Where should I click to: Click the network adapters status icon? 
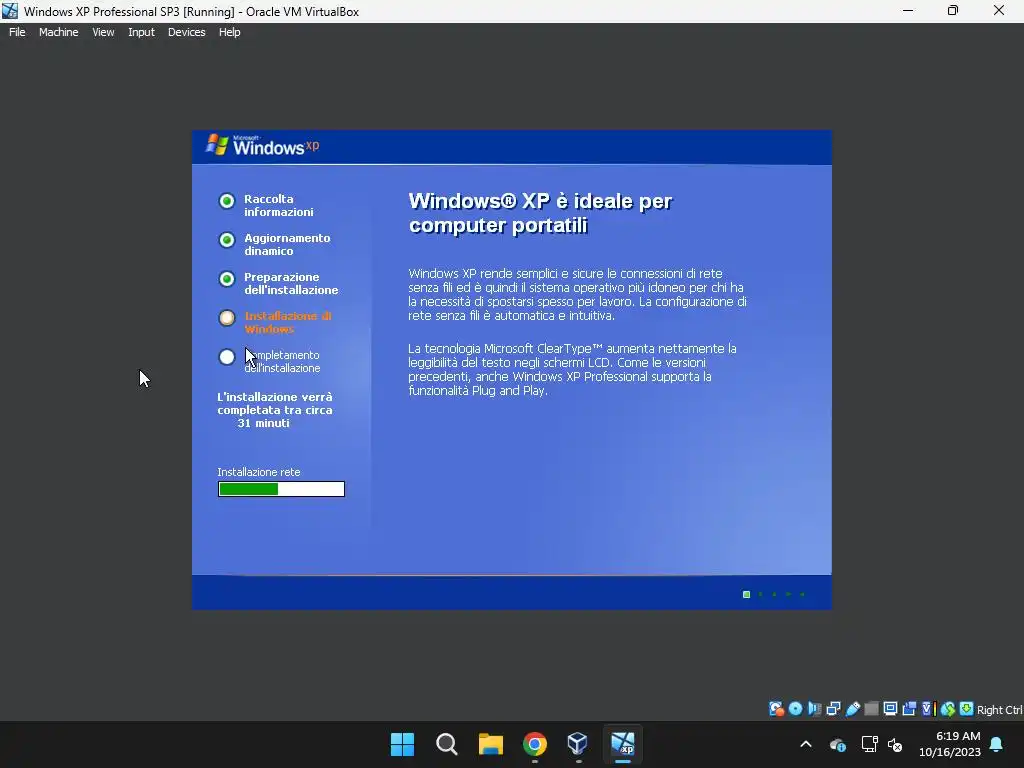[833, 709]
